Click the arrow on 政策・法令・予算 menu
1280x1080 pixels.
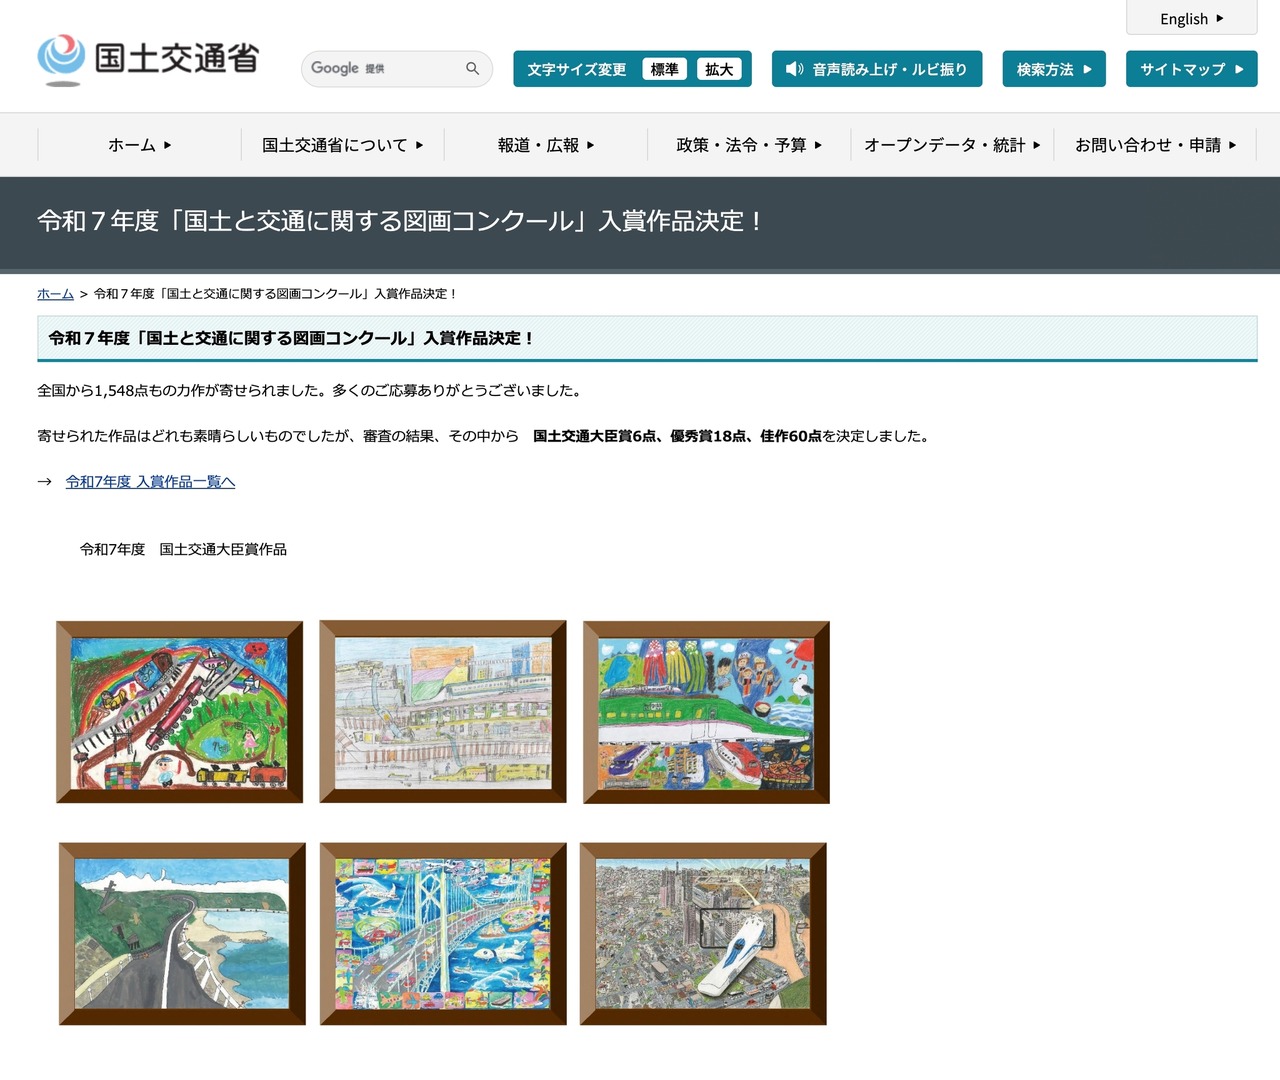click(x=818, y=145)
